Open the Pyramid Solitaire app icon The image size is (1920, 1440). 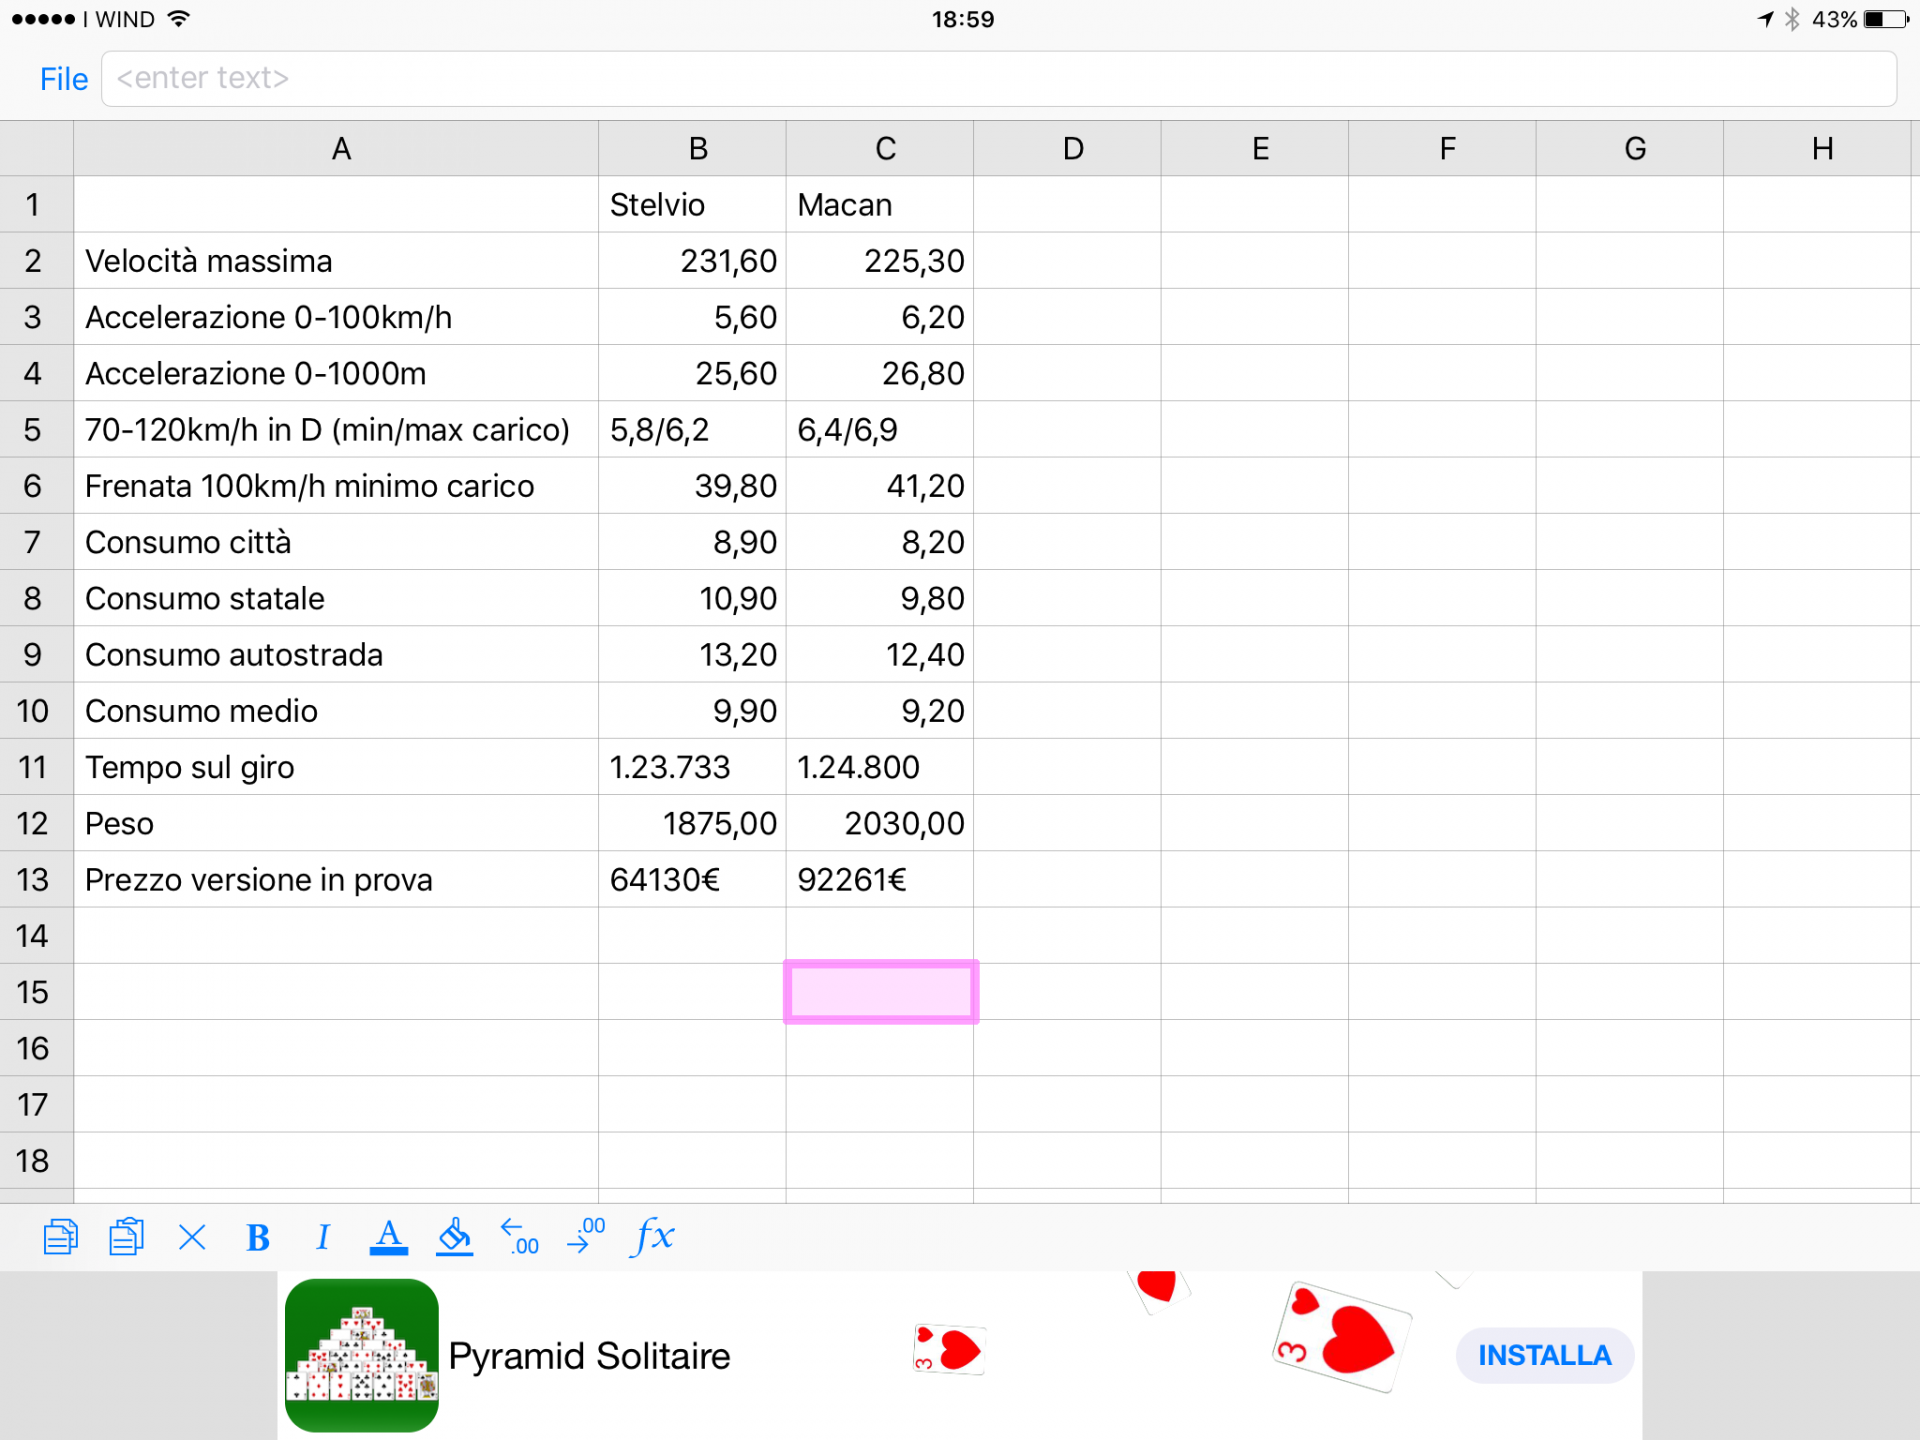coord(362,1355)
